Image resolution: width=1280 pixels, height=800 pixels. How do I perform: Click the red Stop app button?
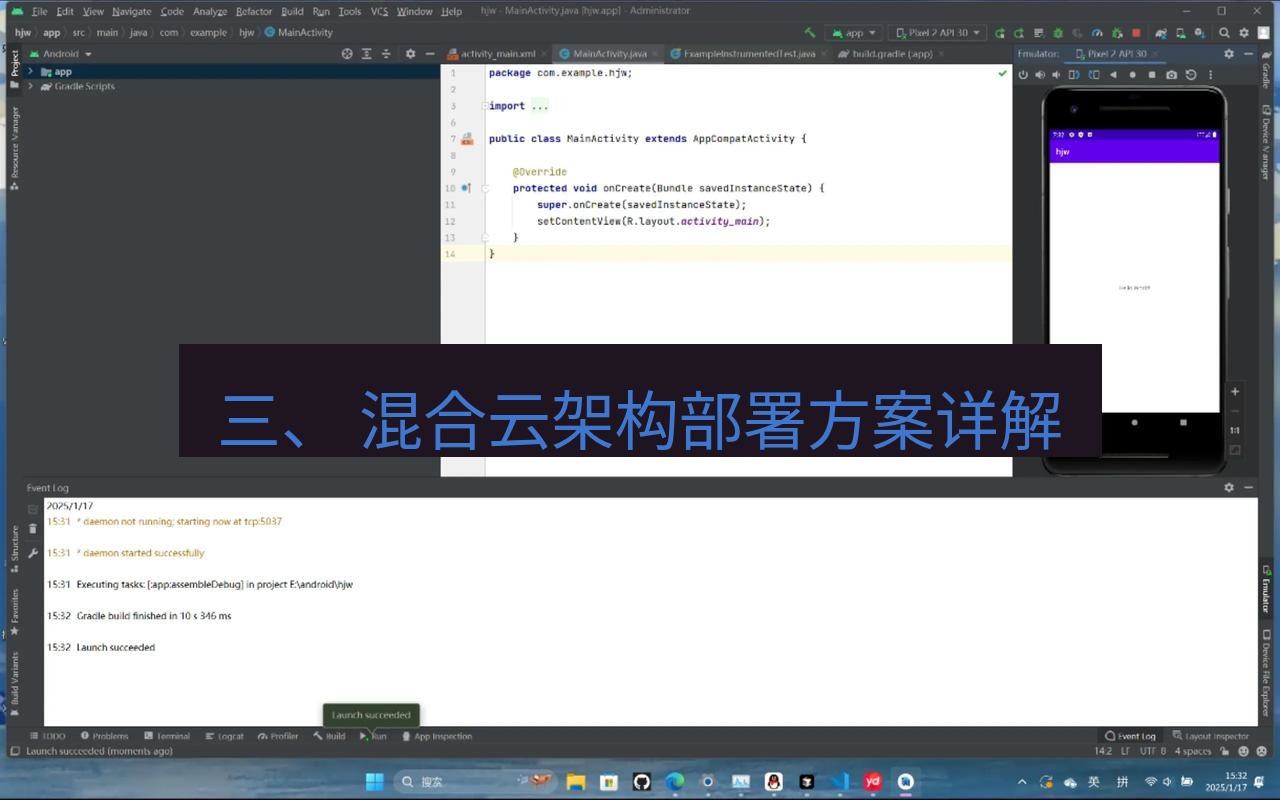[1136, 32]
